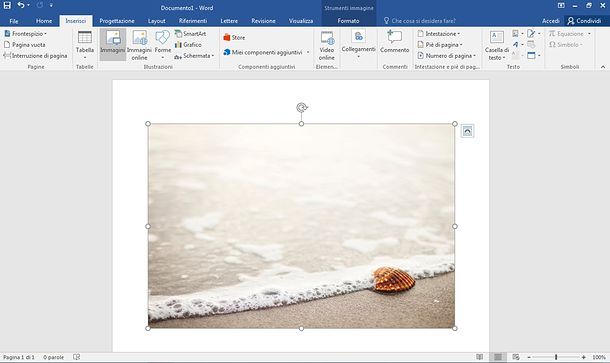Open the Intestazione header dropdown
The width and height of the screenshot is (610, 363).
click(x=438, y=34)
